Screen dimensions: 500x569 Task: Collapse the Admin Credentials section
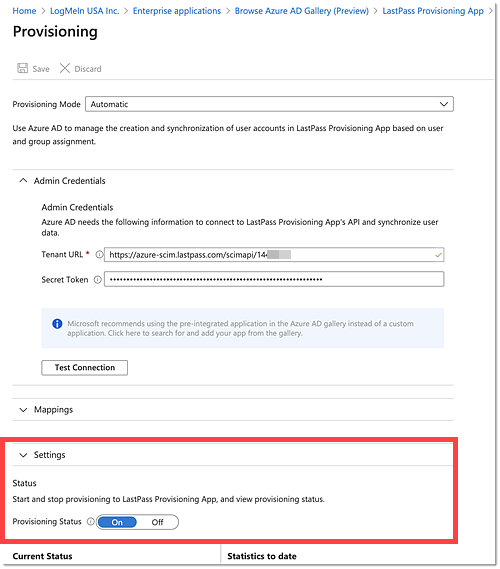[x=23, y=180]
